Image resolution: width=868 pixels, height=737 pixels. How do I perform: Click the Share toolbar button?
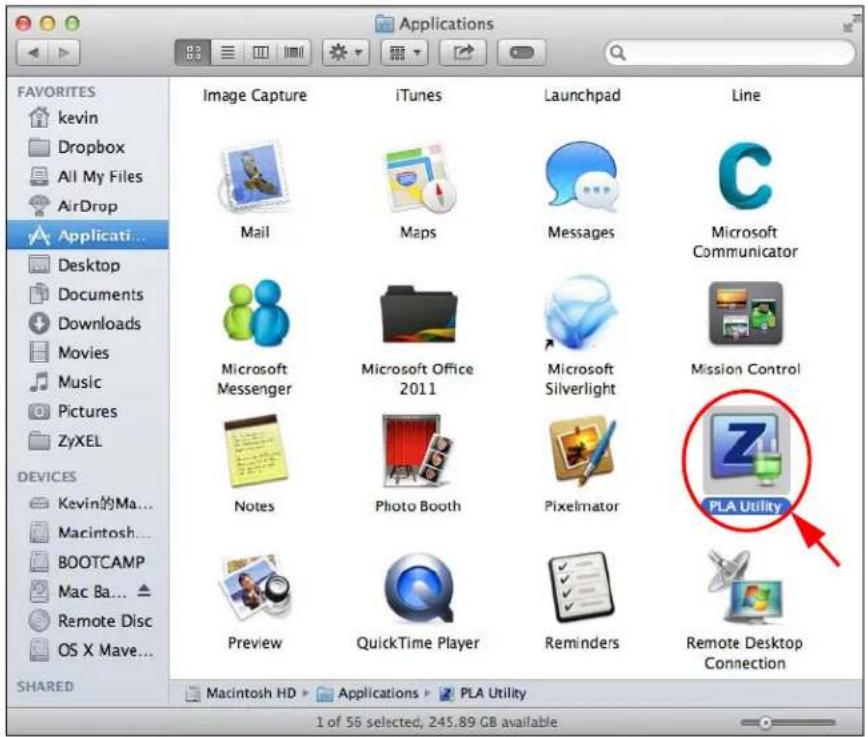coord(463,53)
